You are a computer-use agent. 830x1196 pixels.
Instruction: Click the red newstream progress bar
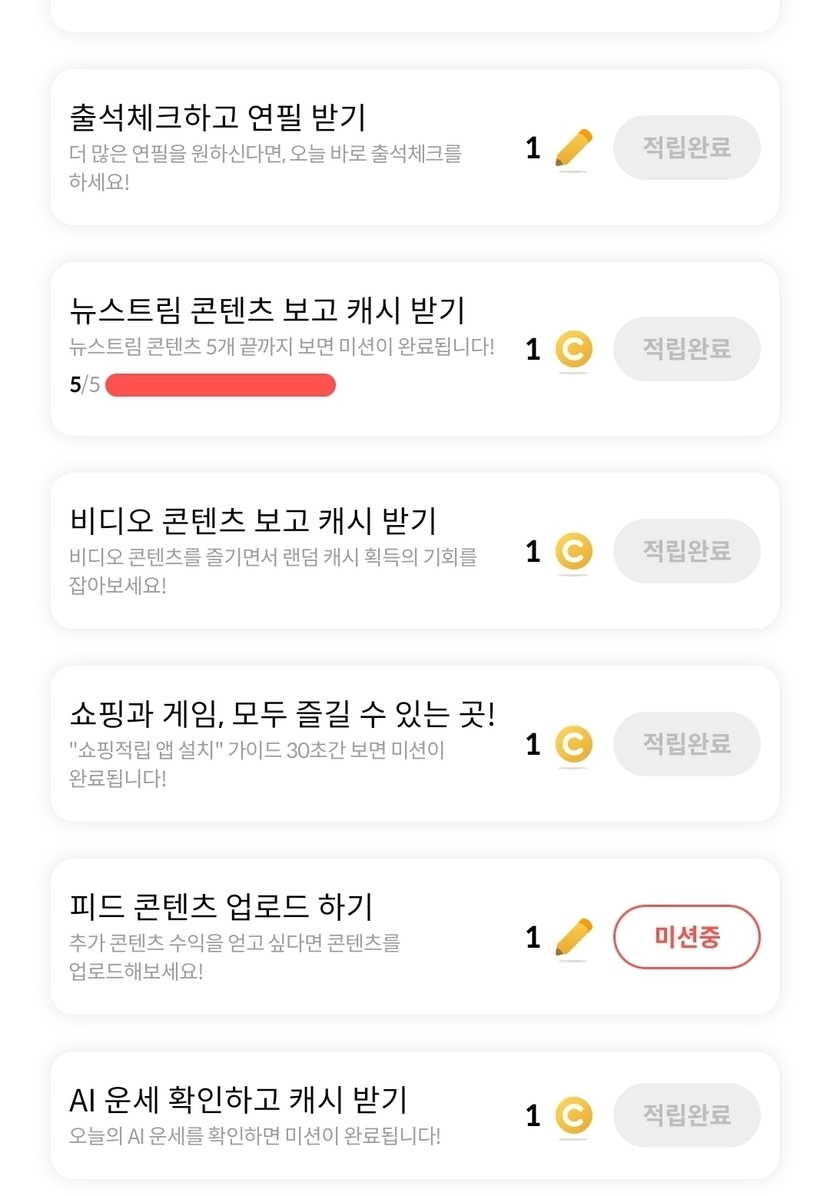220,385
